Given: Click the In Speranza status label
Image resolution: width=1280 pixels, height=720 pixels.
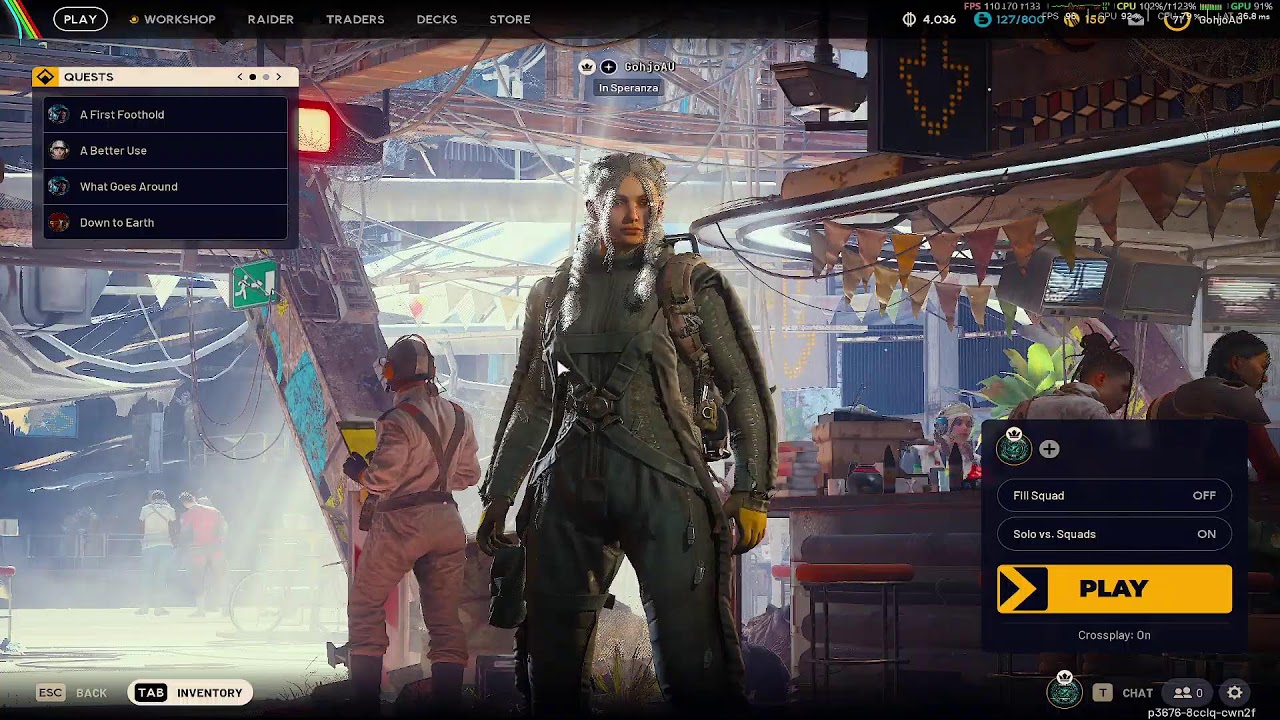Looking at the screenshot, I should point(628,88).
